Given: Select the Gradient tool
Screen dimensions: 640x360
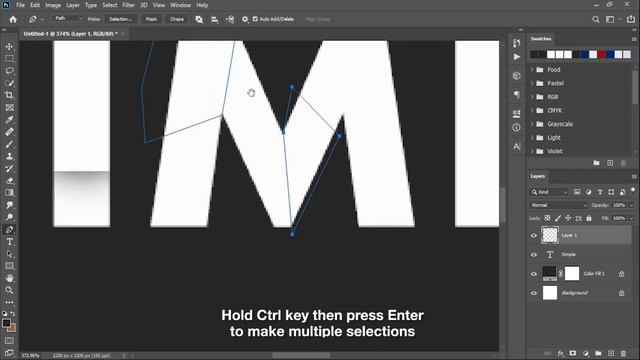Looking at the screenshot, I should (9, 193).
